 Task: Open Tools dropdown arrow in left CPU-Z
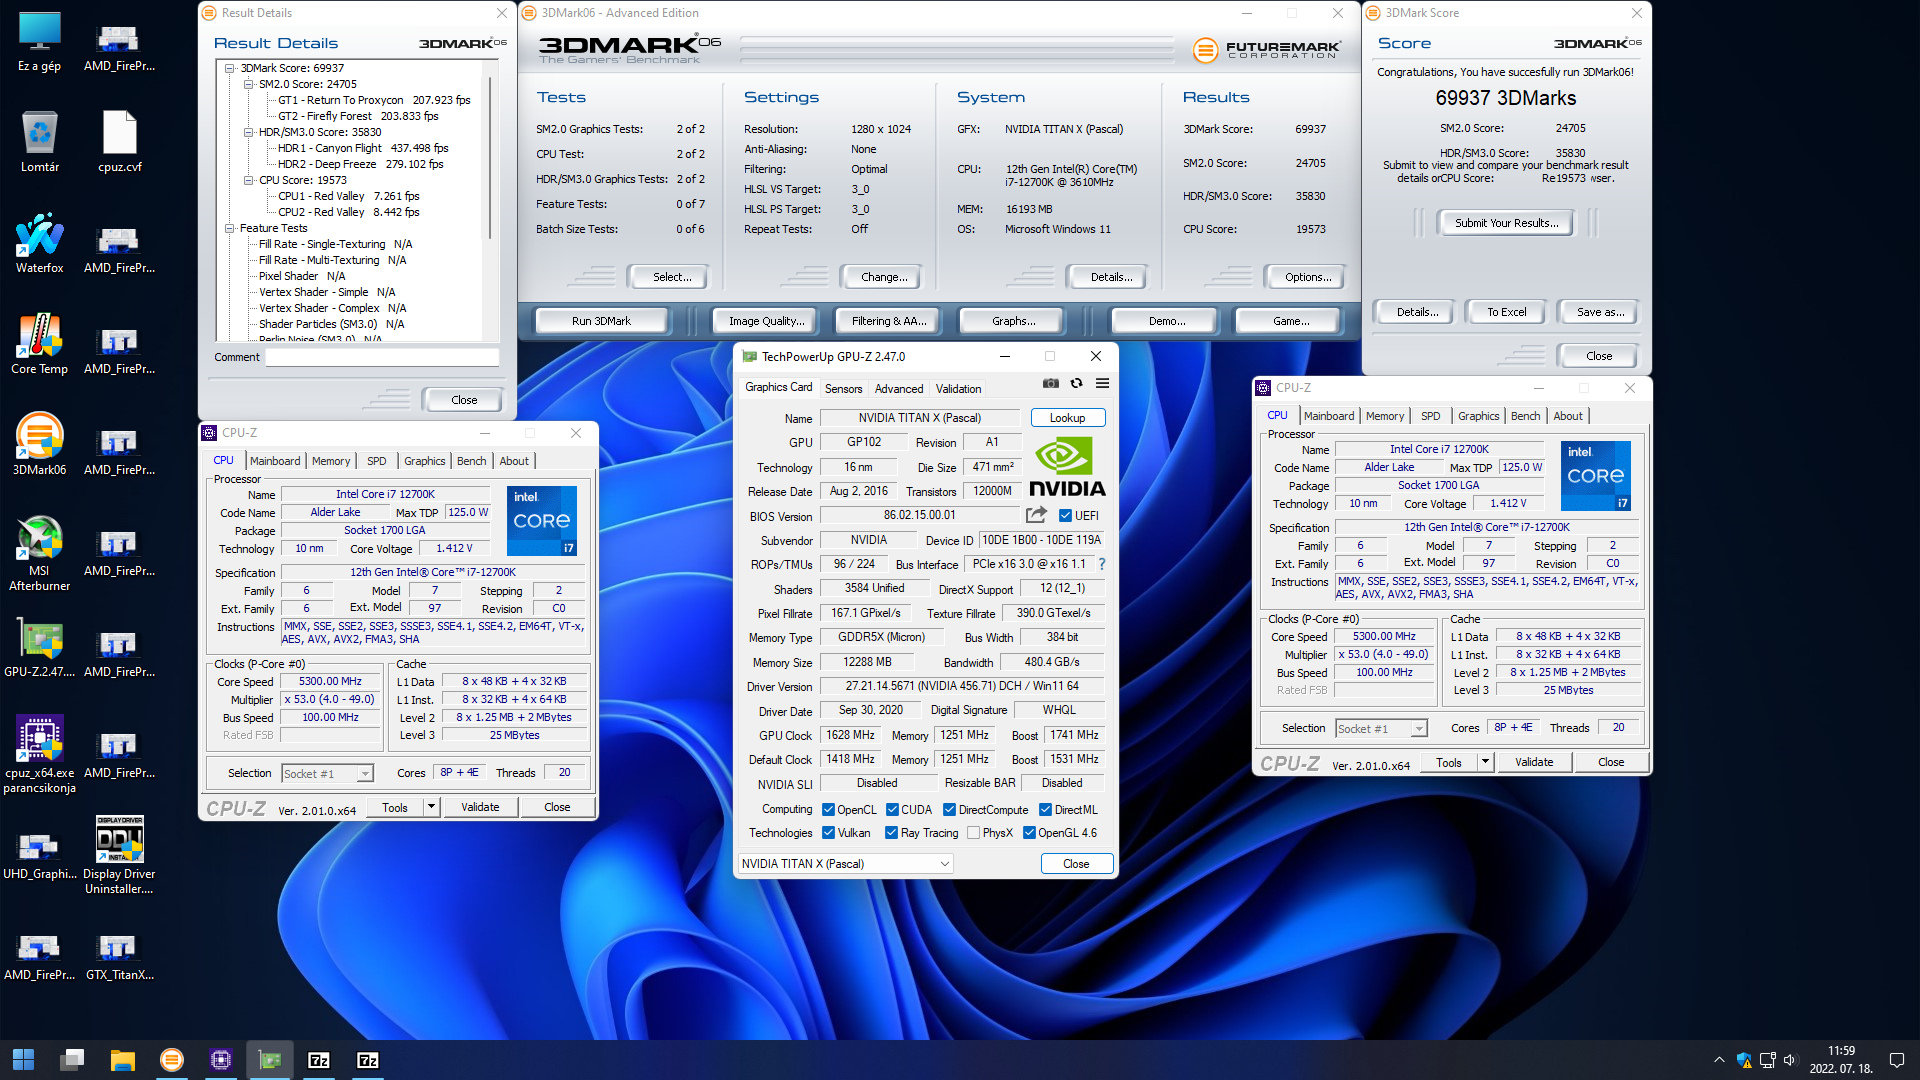(x=431, y=807)
